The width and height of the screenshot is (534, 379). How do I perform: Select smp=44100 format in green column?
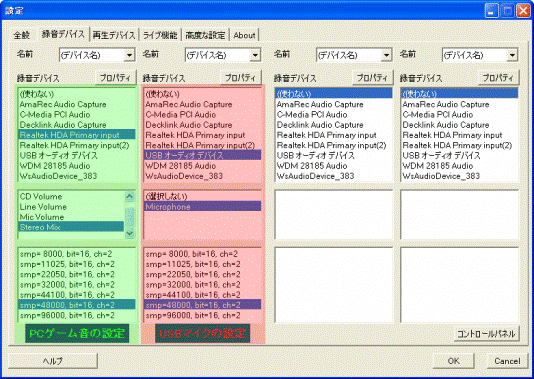pyautogui.click(x=77, y=295)
